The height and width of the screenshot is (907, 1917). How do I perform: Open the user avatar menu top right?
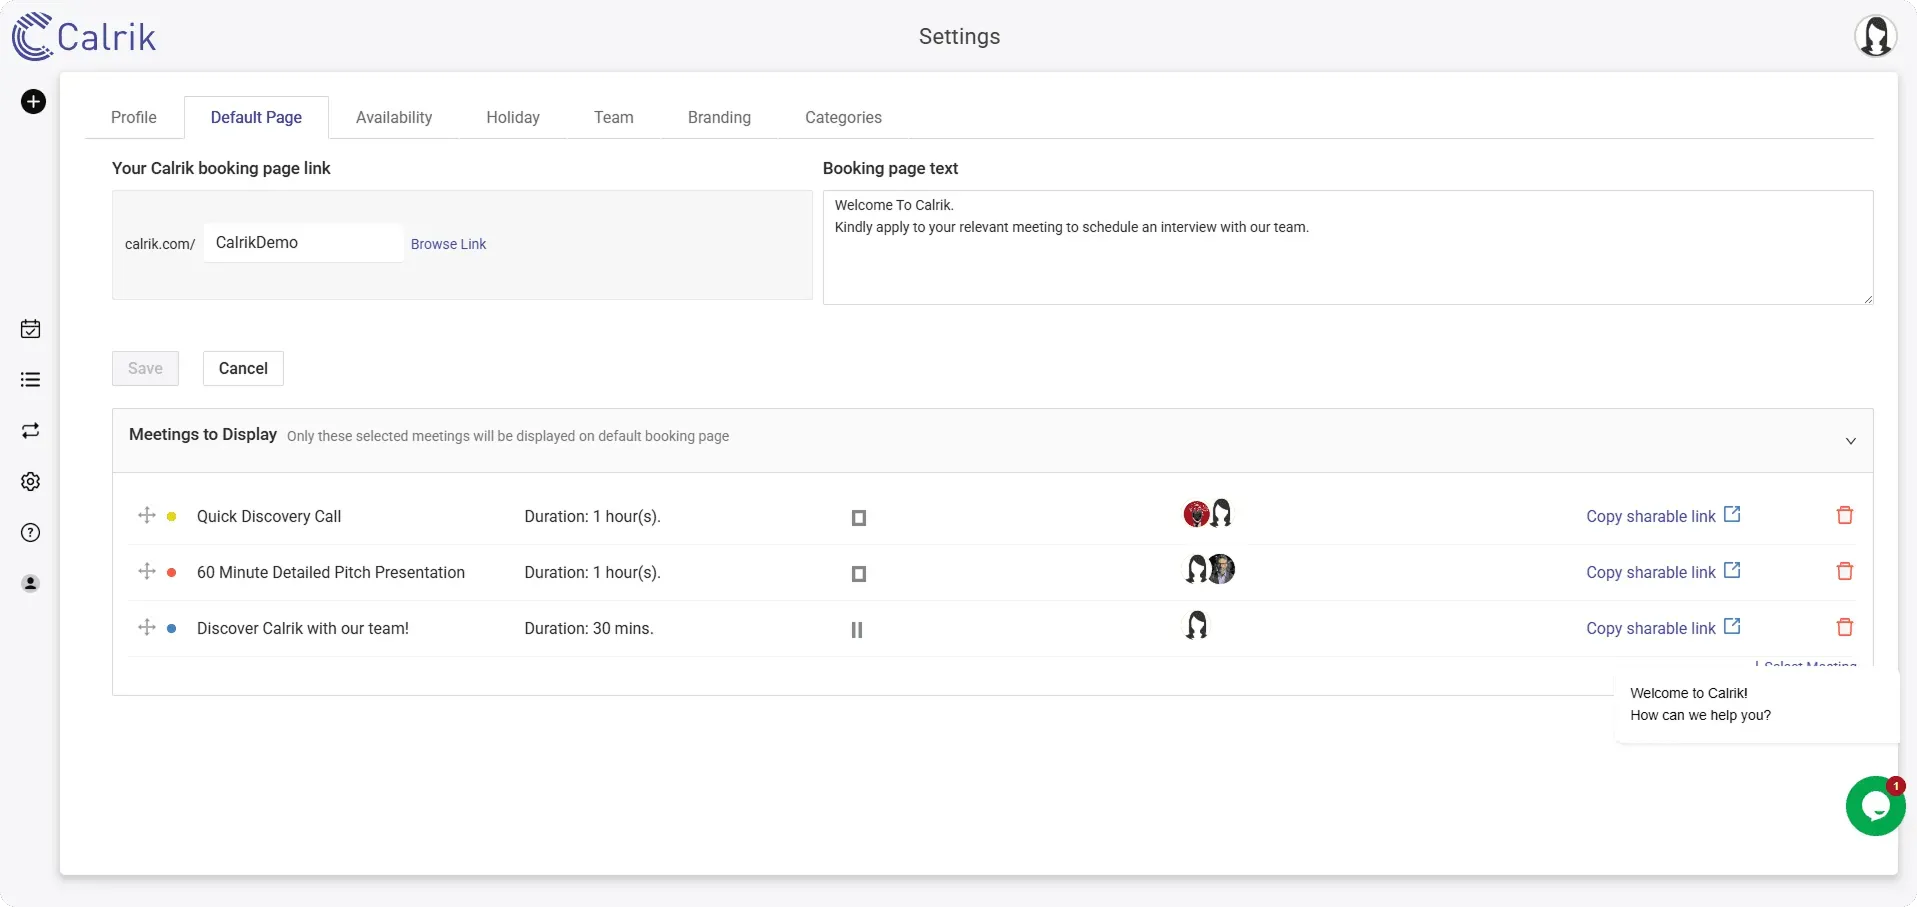click(1876, 36)
